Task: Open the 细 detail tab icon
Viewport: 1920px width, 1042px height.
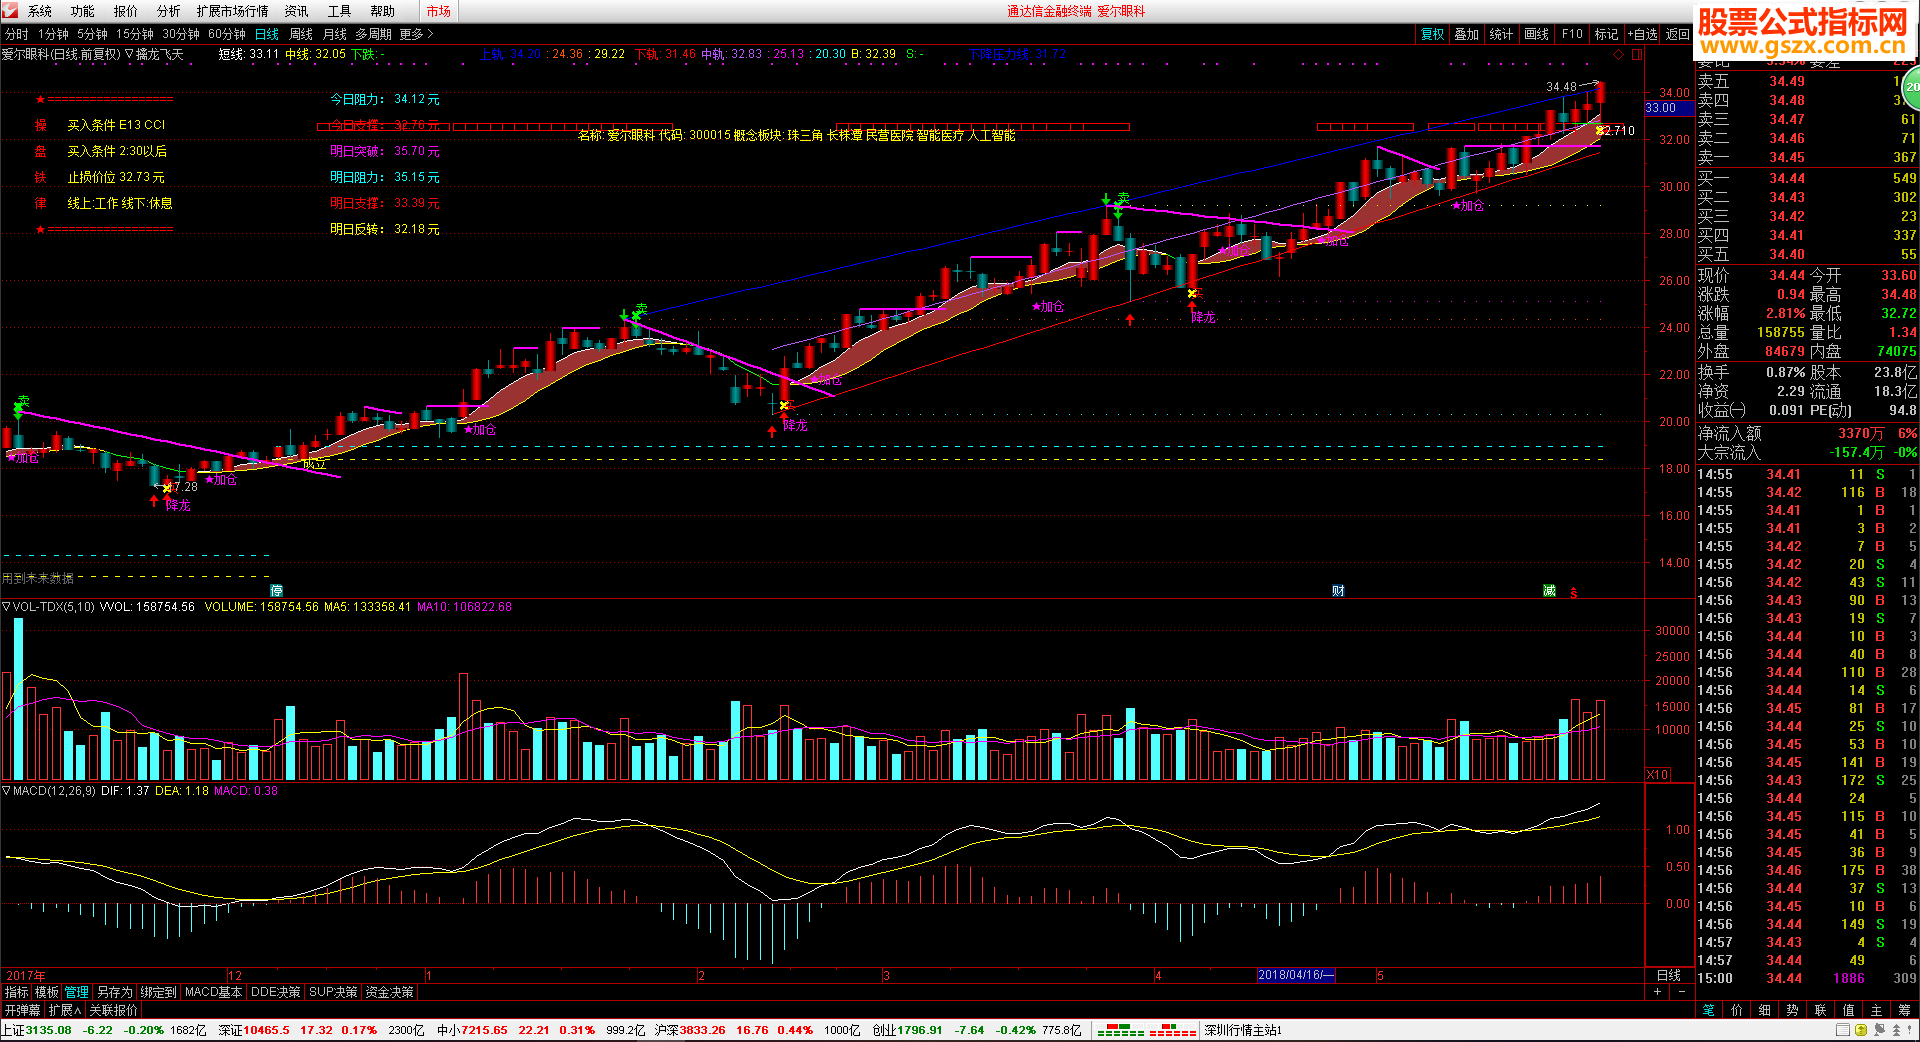Action: (1765, 1010)
